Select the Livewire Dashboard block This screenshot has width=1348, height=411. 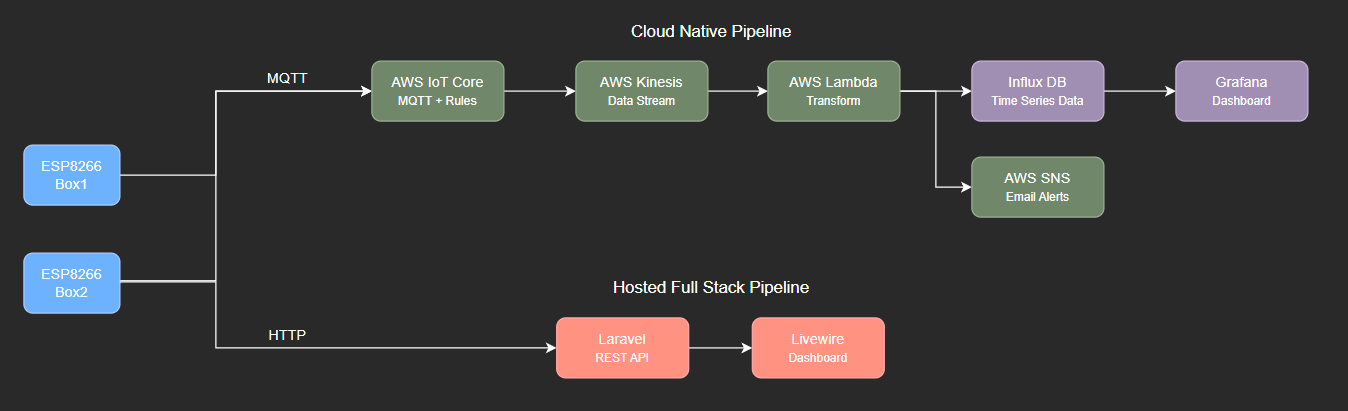818,348
